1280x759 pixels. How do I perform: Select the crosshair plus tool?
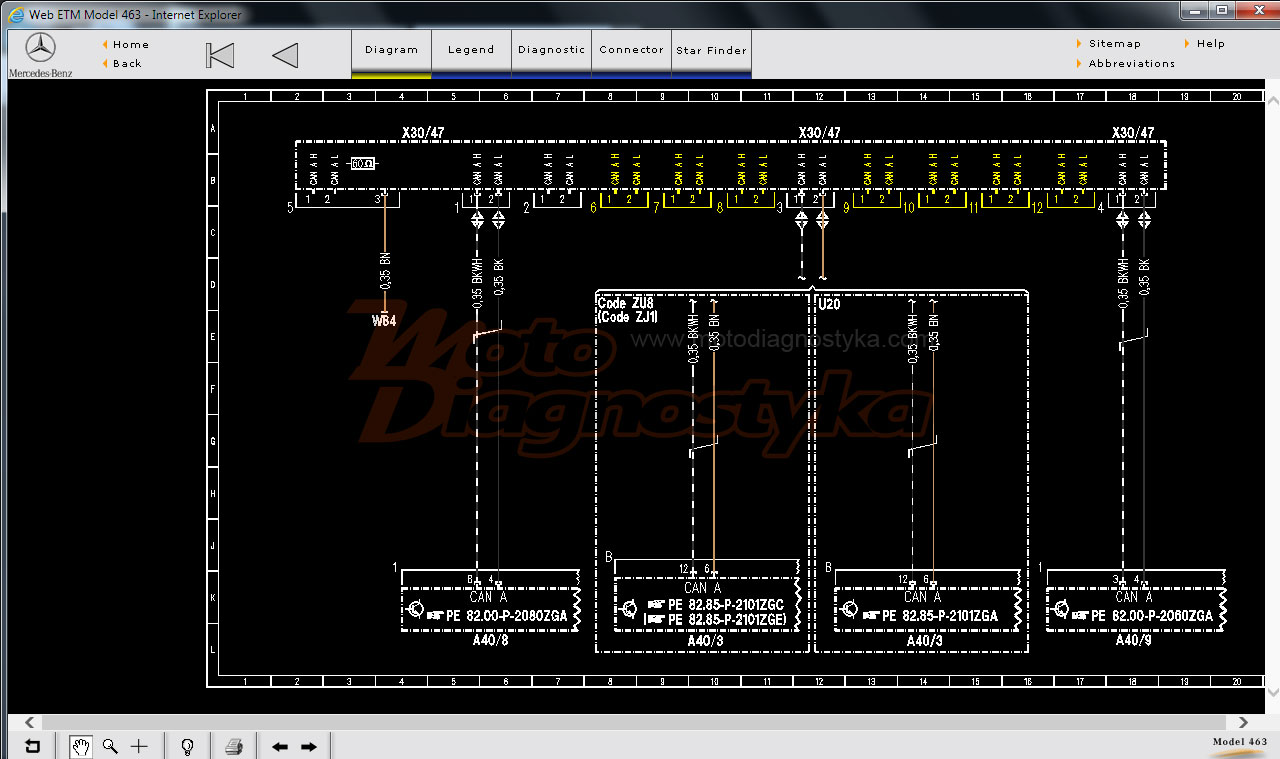tap(139, 746)
